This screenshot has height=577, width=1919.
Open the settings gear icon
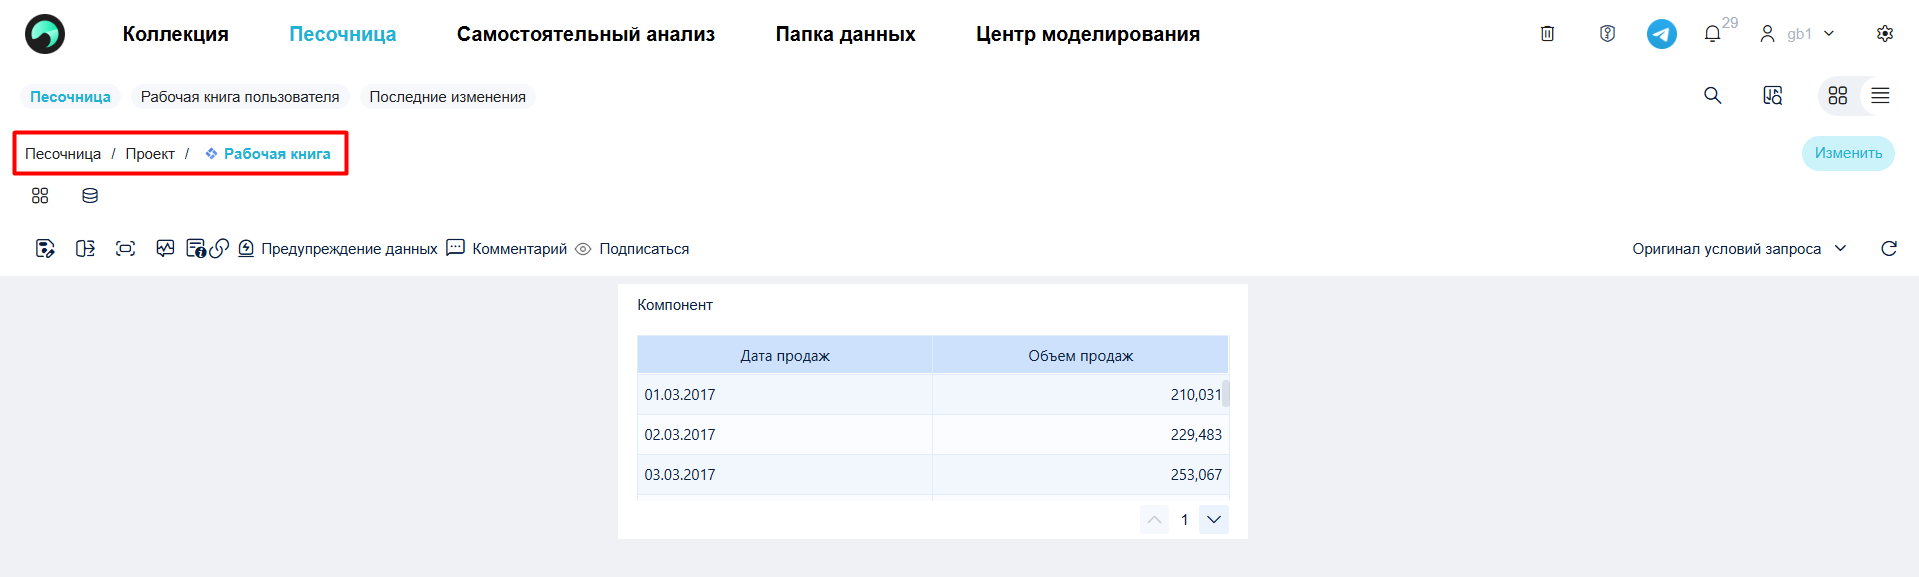[x=1885, y=34]
